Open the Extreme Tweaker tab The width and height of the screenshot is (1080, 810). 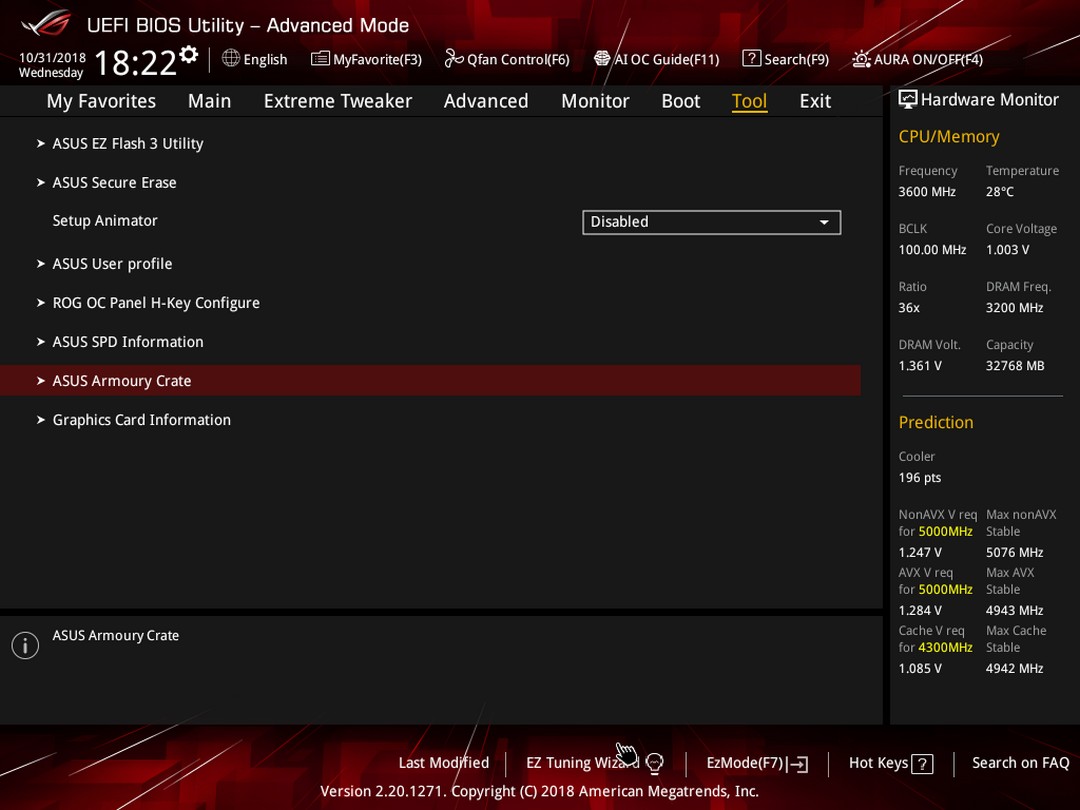tap(338, 101)
